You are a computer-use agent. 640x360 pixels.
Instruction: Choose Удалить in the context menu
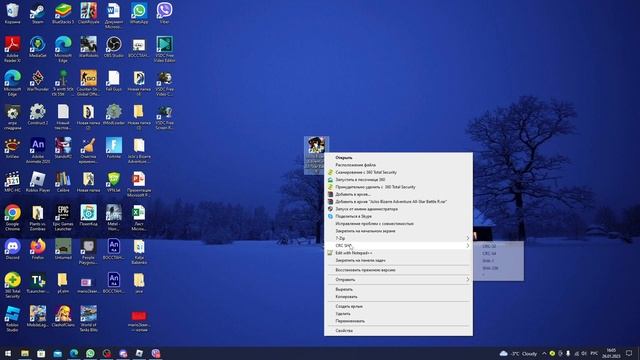tap(343, 314)
